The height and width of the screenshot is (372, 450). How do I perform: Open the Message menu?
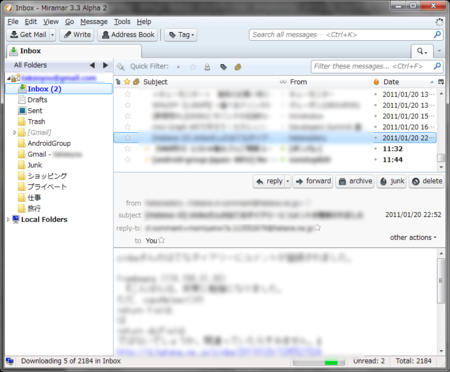point(94,22)
